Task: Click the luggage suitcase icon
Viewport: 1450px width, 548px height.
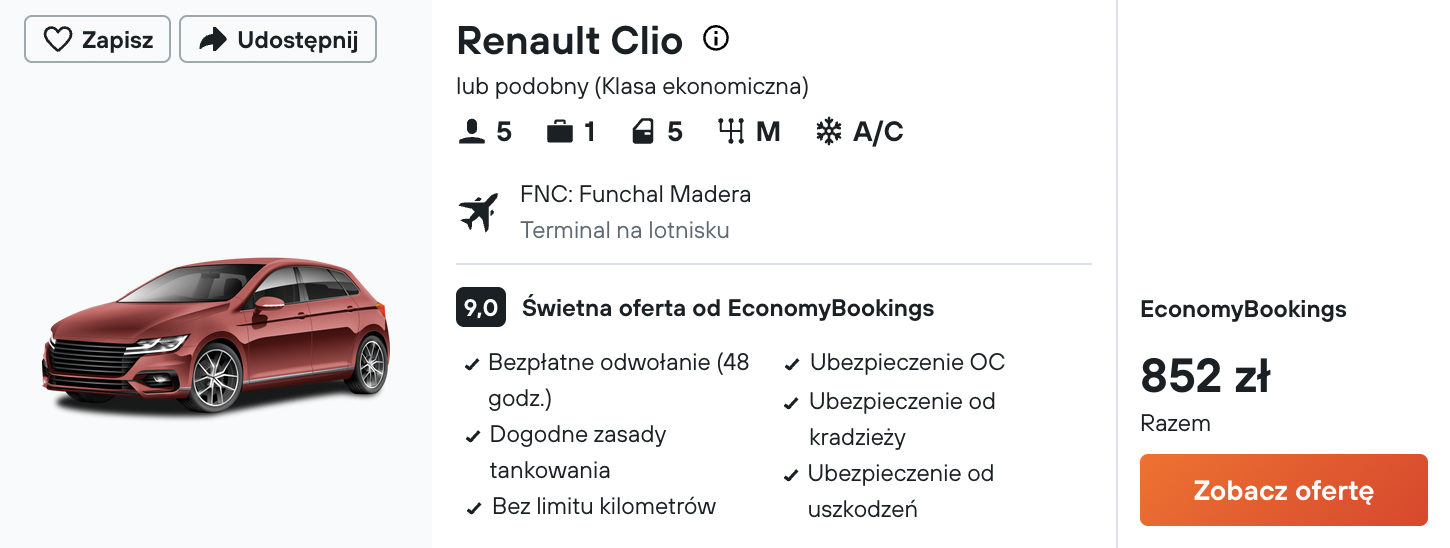Action: point(560,131)
